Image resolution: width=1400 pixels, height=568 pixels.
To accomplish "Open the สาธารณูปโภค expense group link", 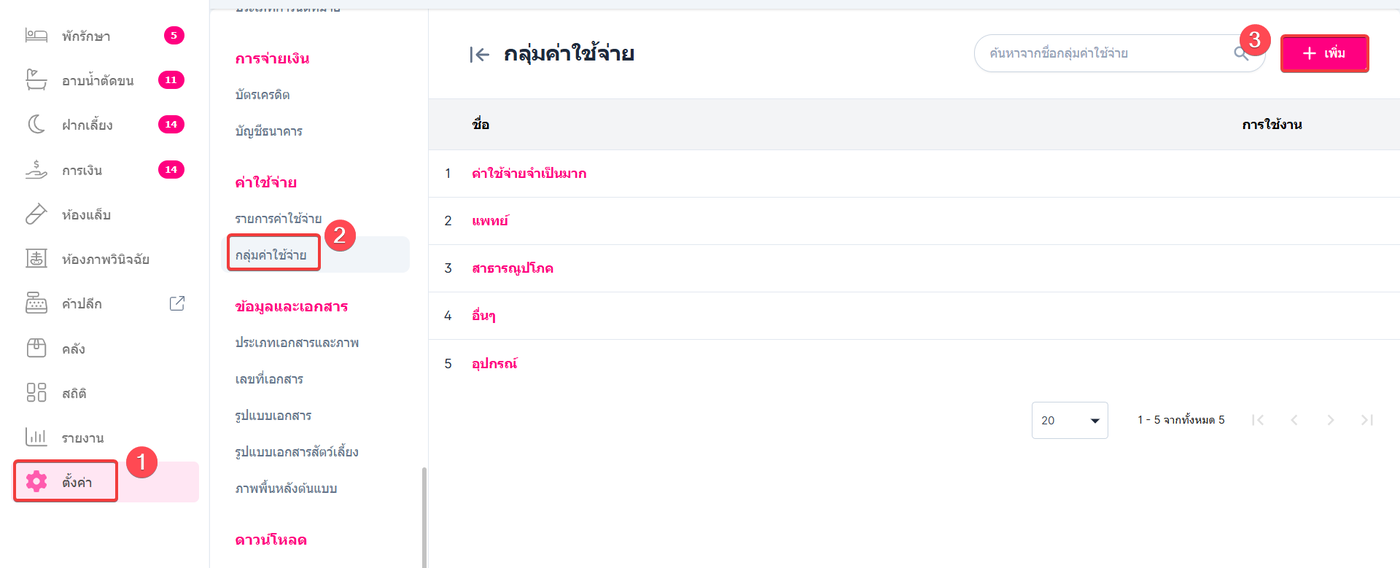I will pyautogui.click(x=512, y=268).
